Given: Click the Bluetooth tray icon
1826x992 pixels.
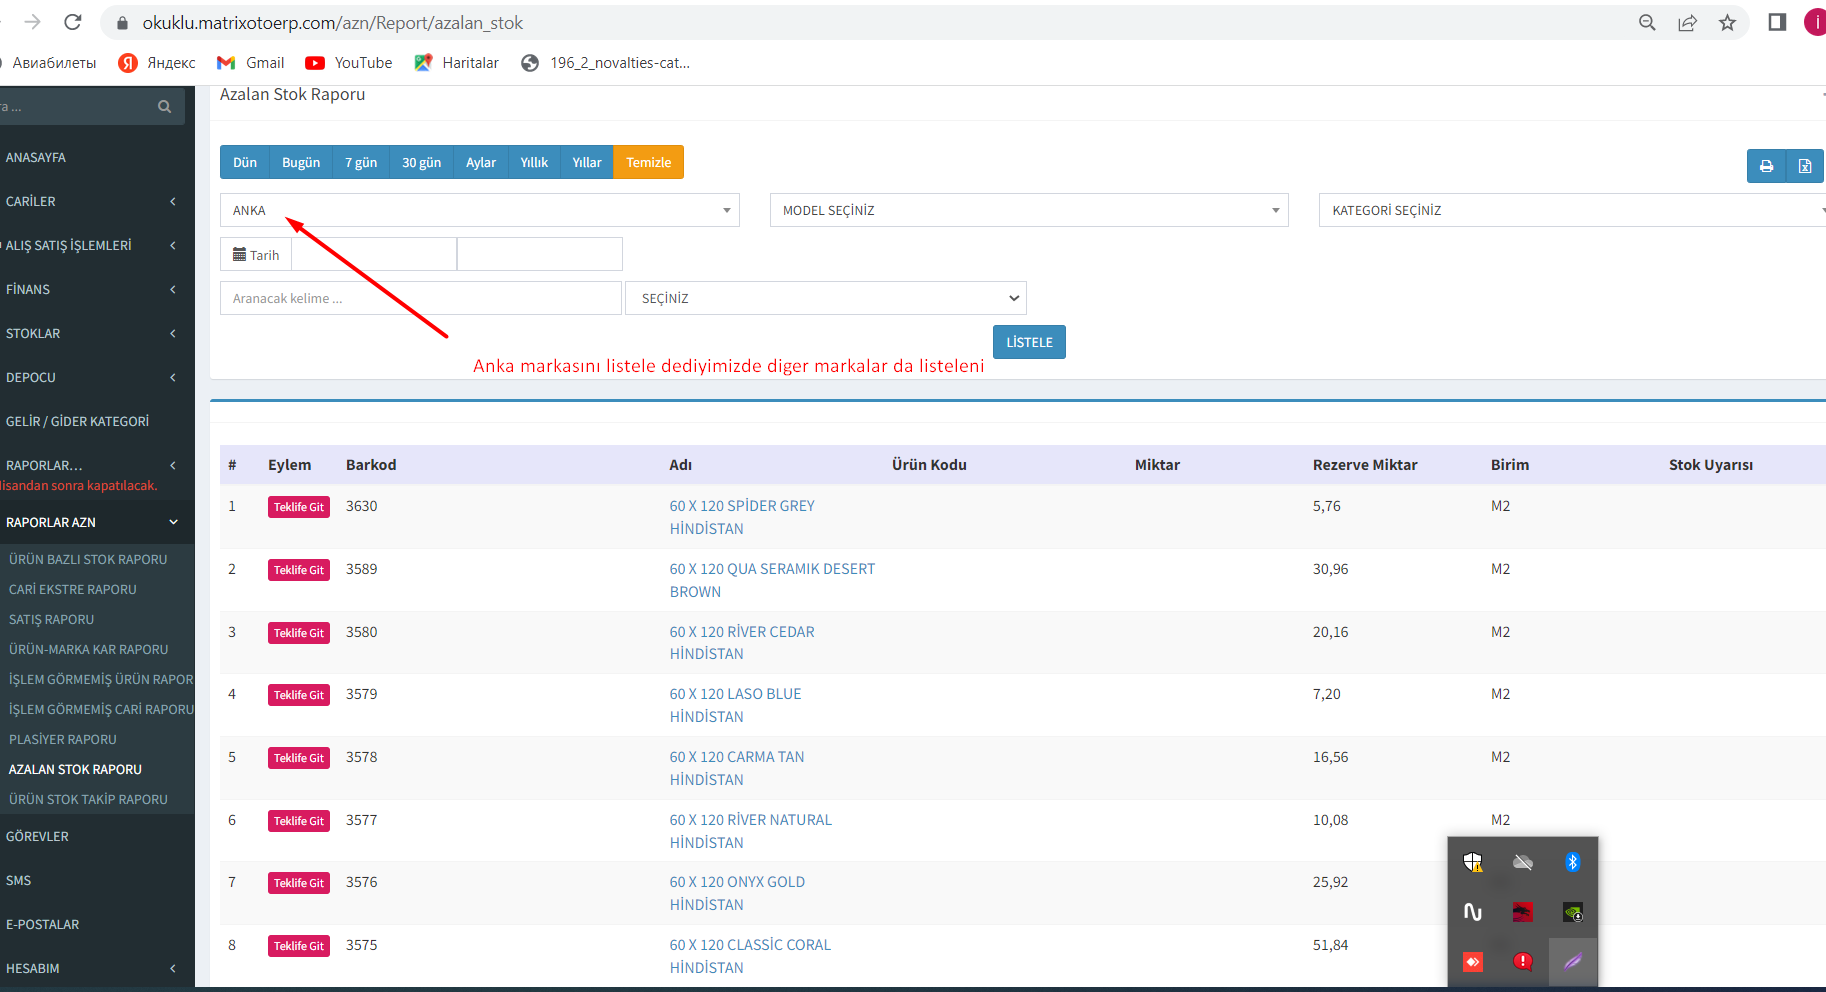Looking at the screenshot, I should (1572, 862).
